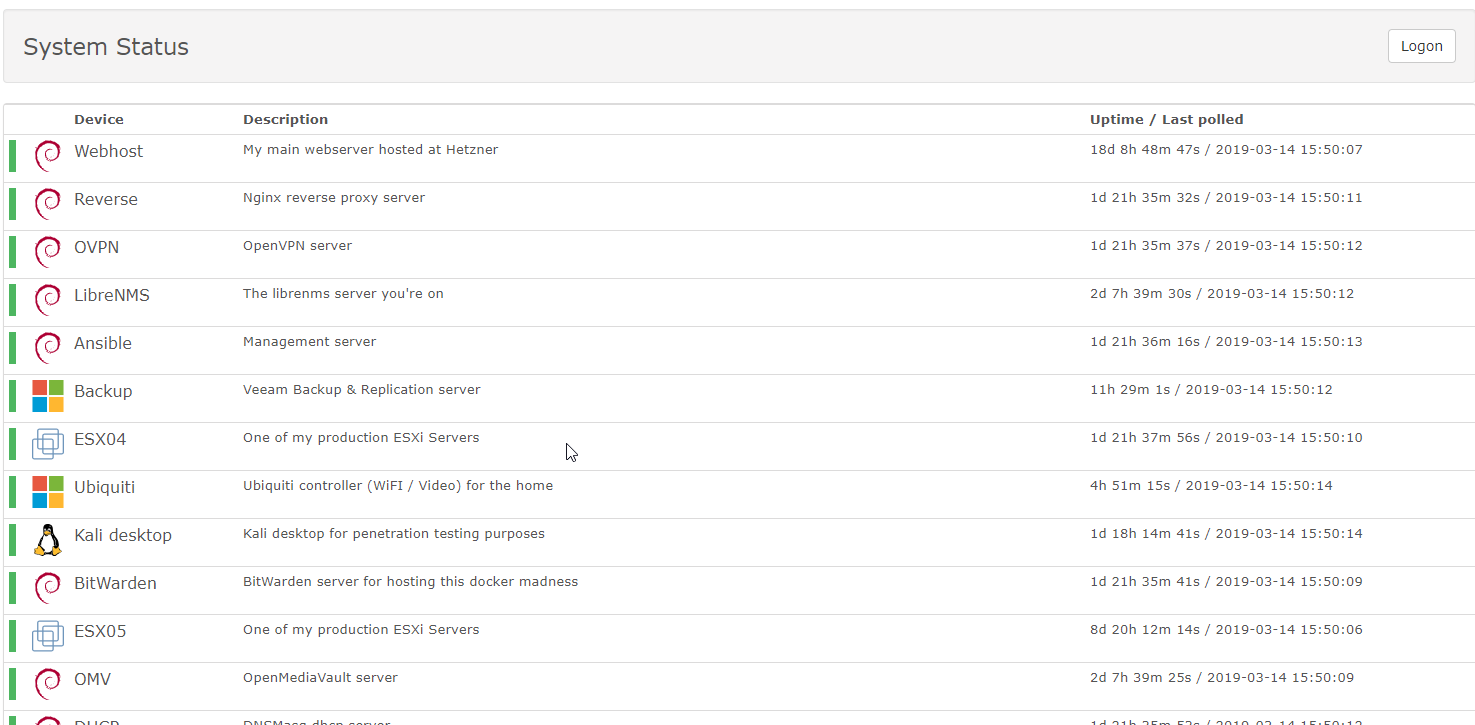Click the green status bar for Webhost
The width and height of the screenshot is (1475, 725).
pyautogui.click(x=13, y=156)
